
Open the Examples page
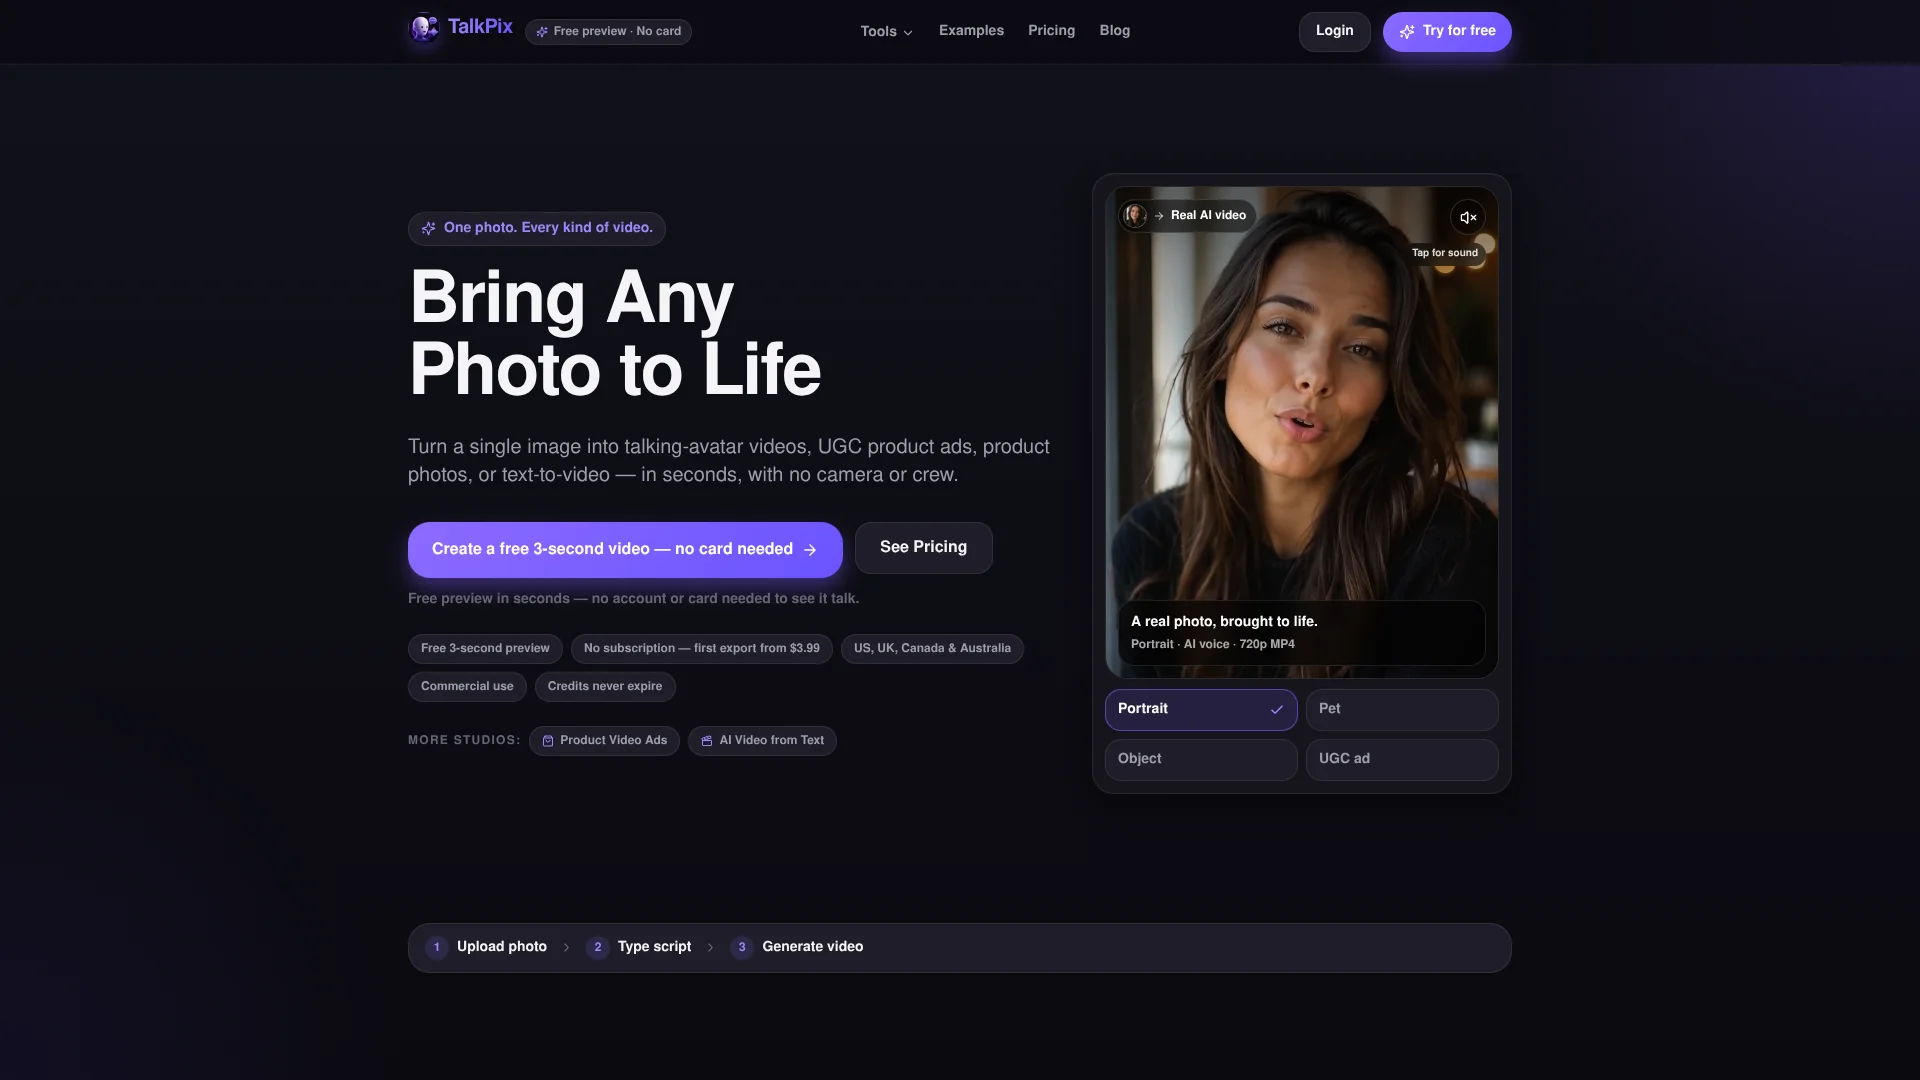[971, 31]
